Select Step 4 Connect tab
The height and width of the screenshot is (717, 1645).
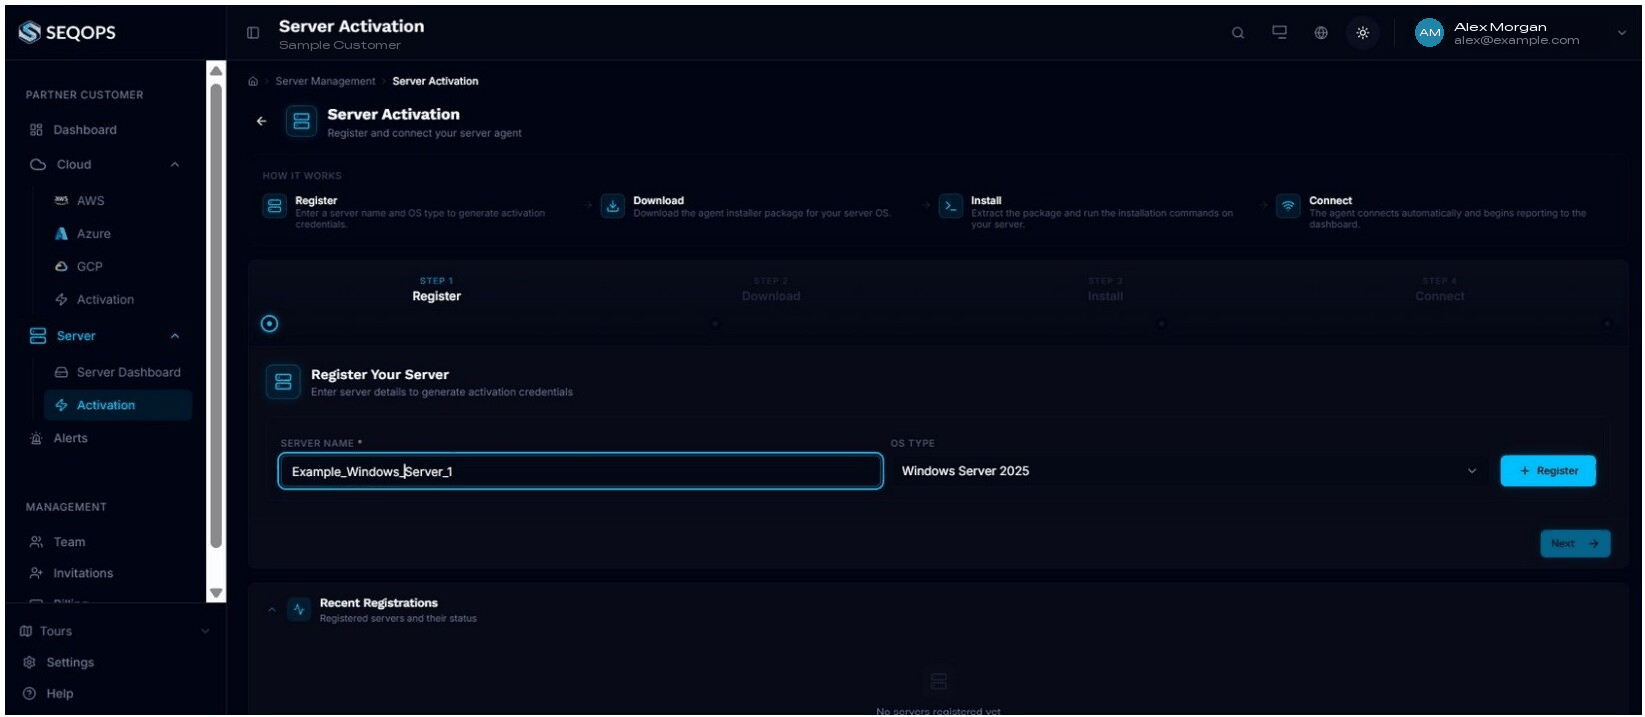(1439, 290)
